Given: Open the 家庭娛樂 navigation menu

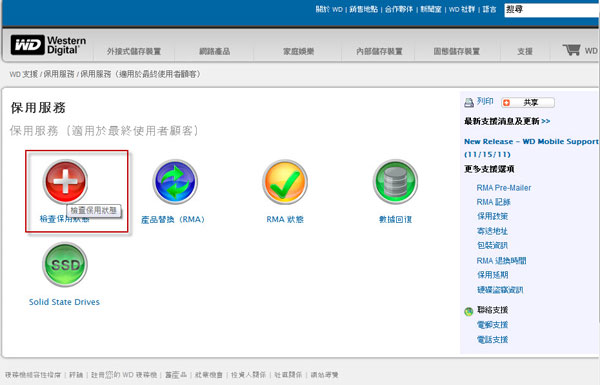Looking at the screenshot, I should click(298, 51).
